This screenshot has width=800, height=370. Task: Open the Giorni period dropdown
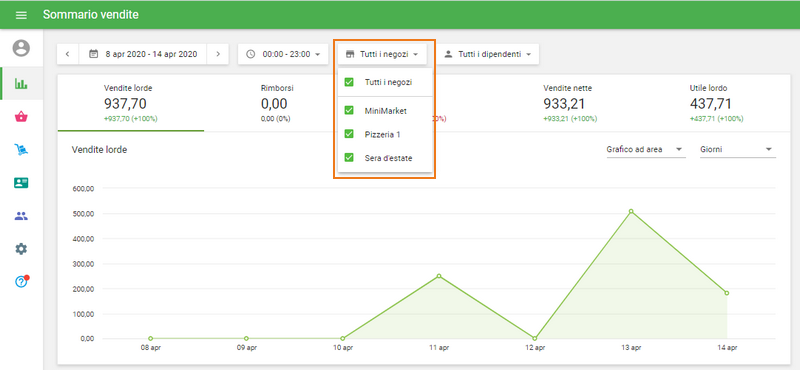(x=738, y=150)
